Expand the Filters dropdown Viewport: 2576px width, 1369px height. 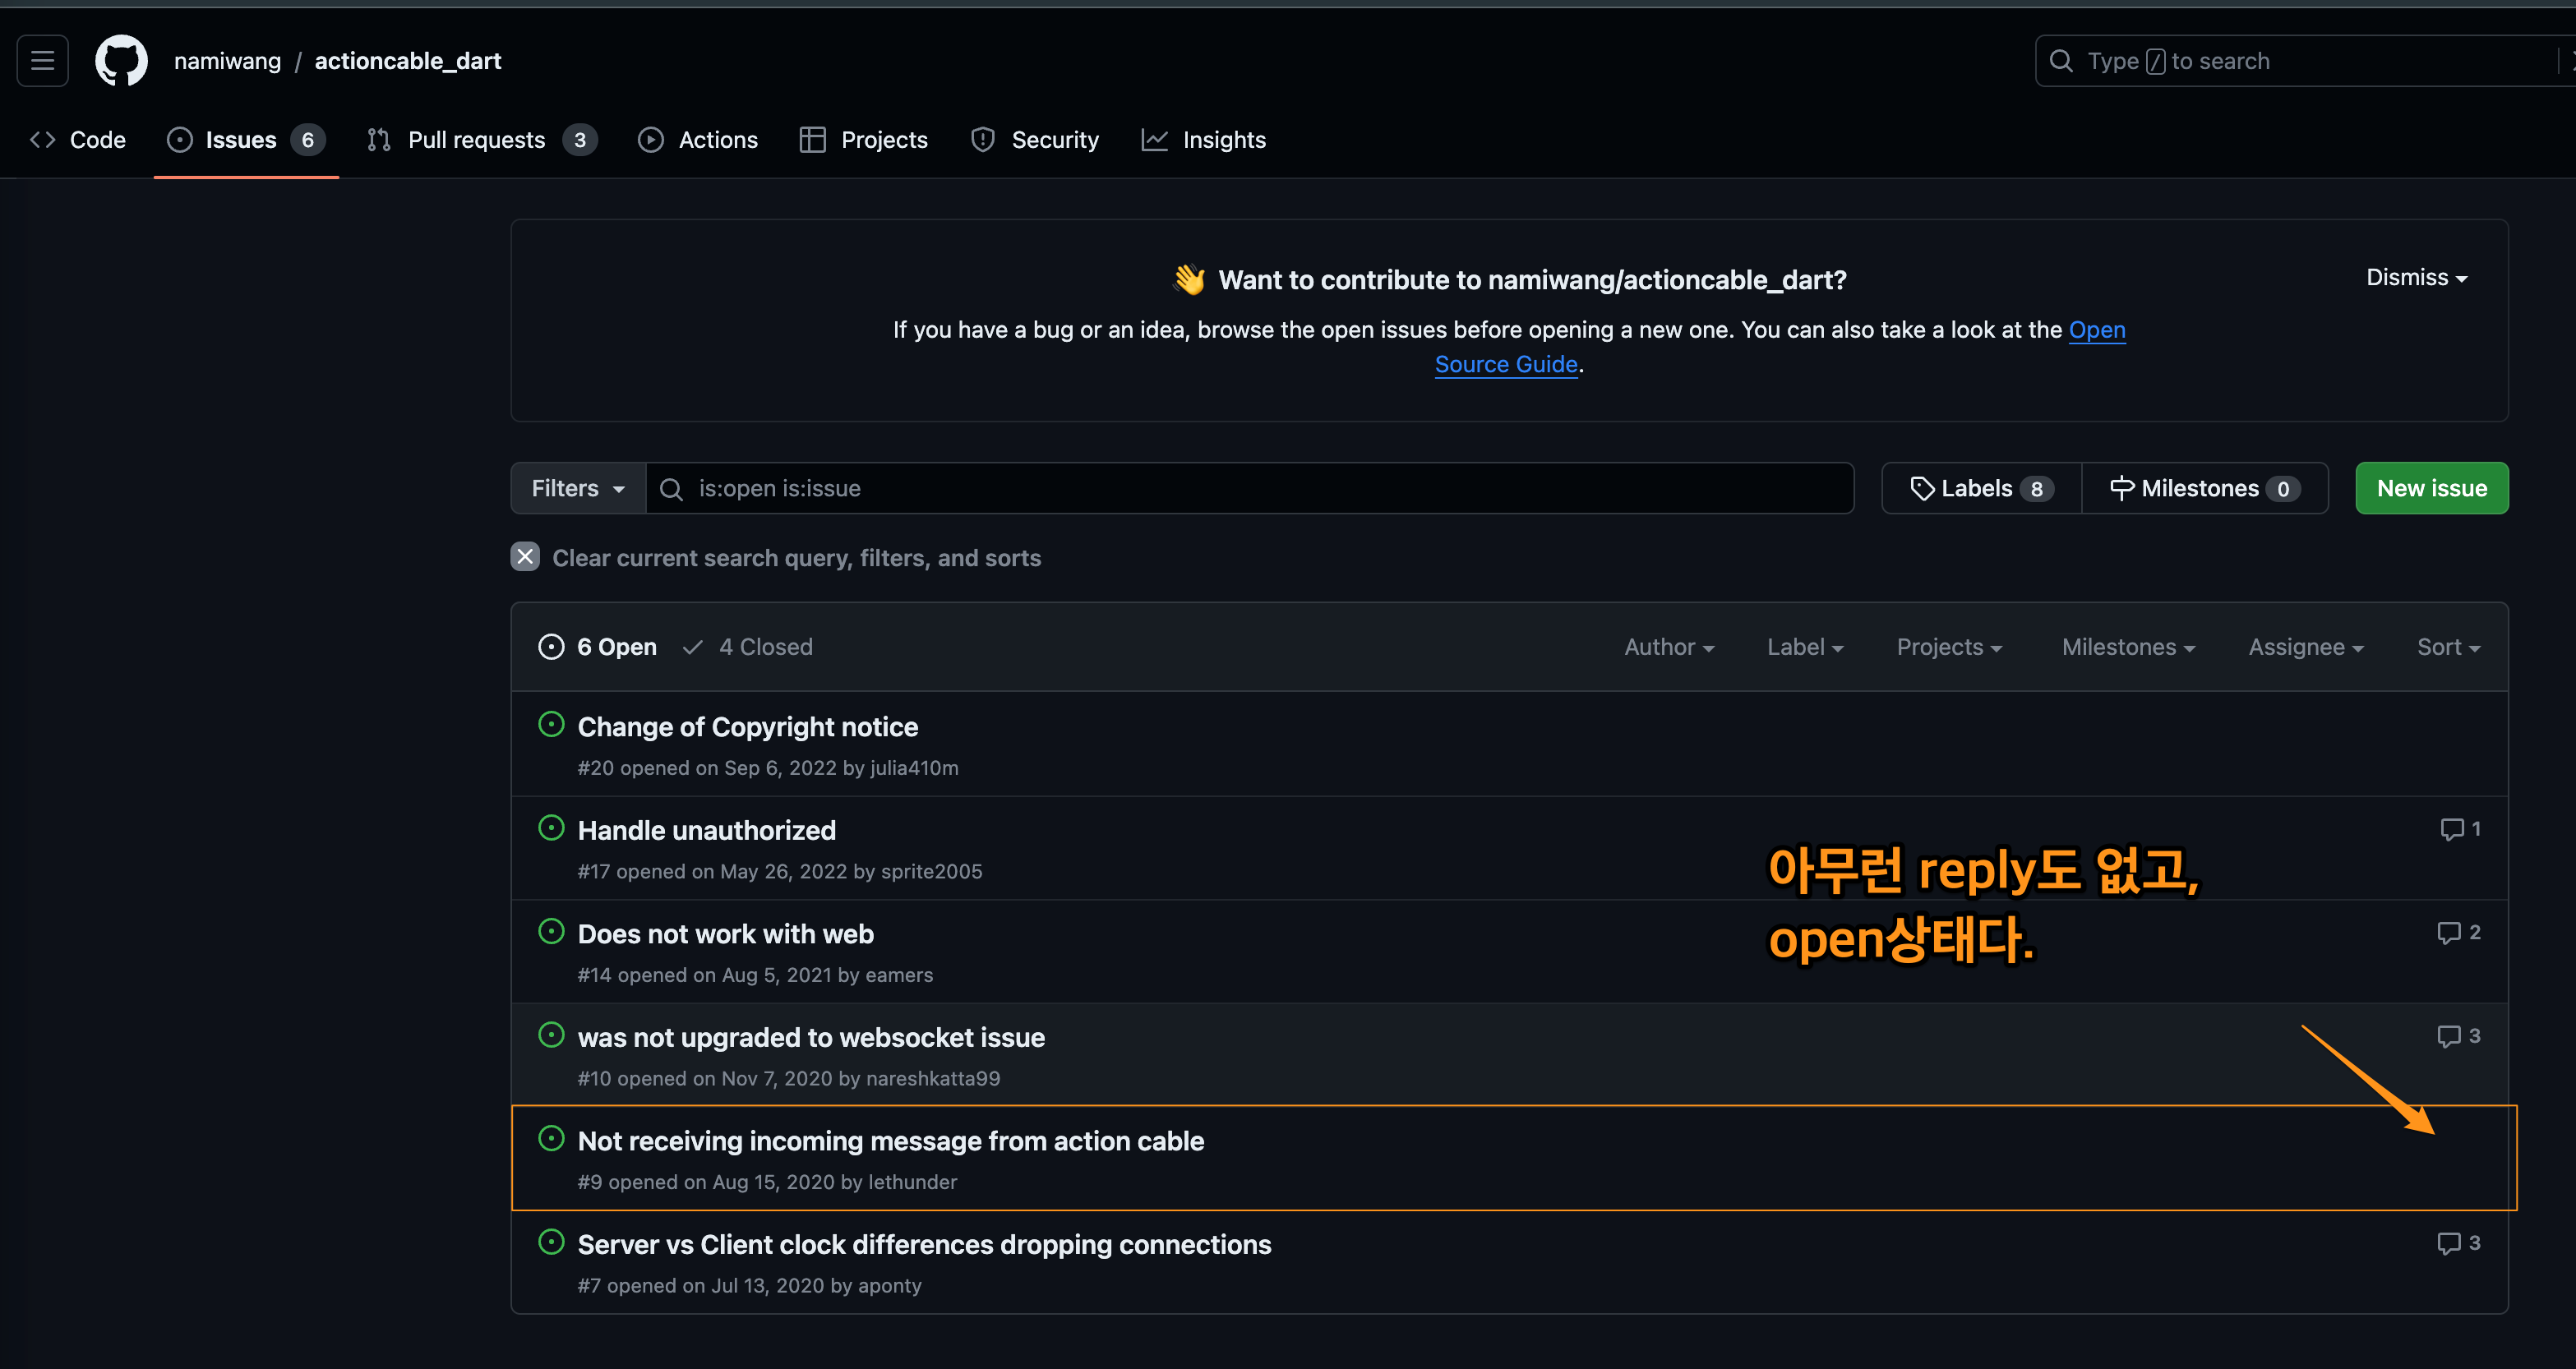click(578, 488)
